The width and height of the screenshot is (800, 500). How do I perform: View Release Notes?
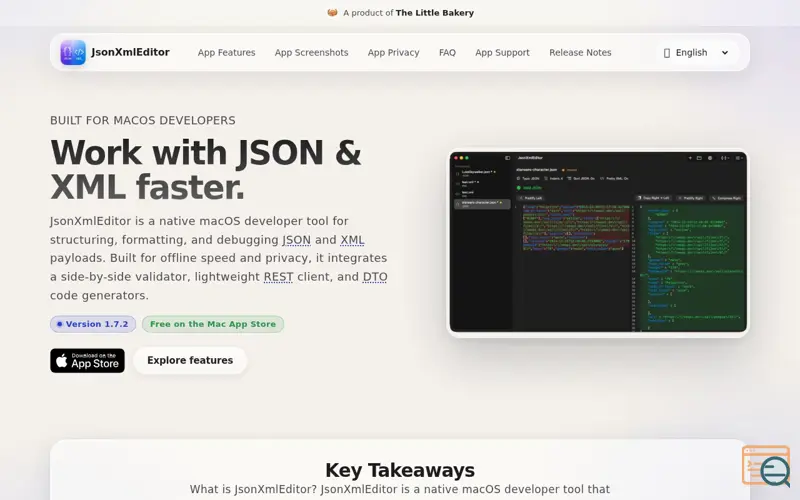[x=580, y=53]
